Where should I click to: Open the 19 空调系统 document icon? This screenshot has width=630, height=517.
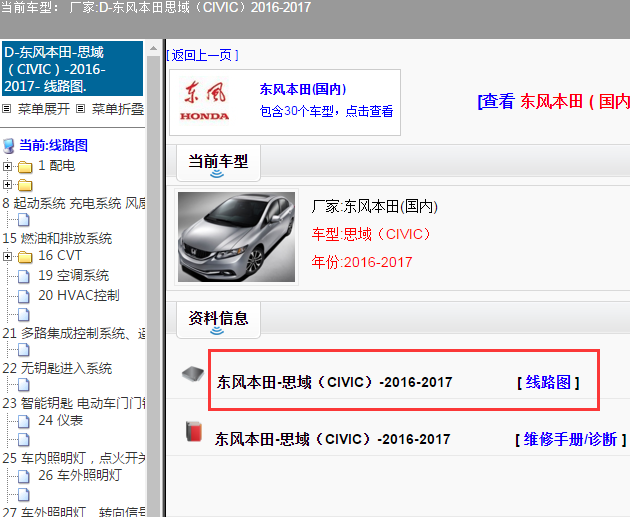pos(24,276)
